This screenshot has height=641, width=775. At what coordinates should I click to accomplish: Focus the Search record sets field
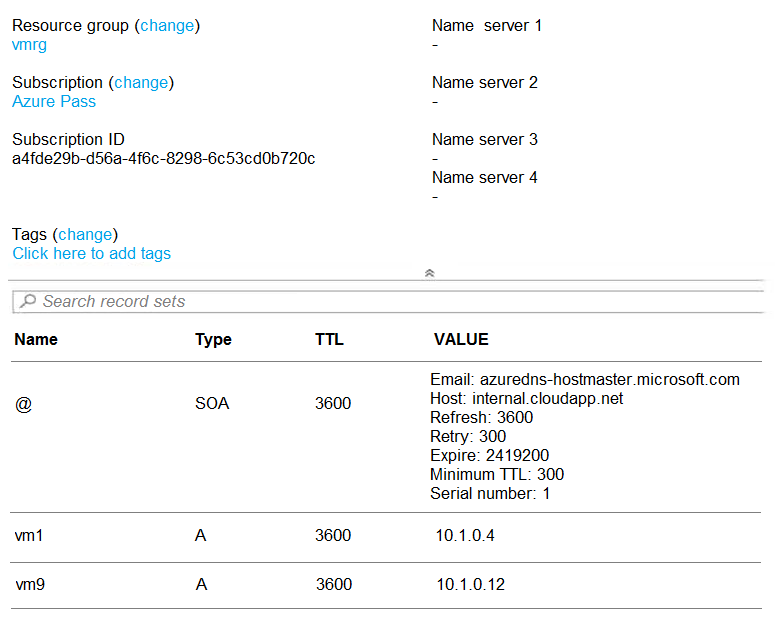pyautogui.click(x=388, y=301)
